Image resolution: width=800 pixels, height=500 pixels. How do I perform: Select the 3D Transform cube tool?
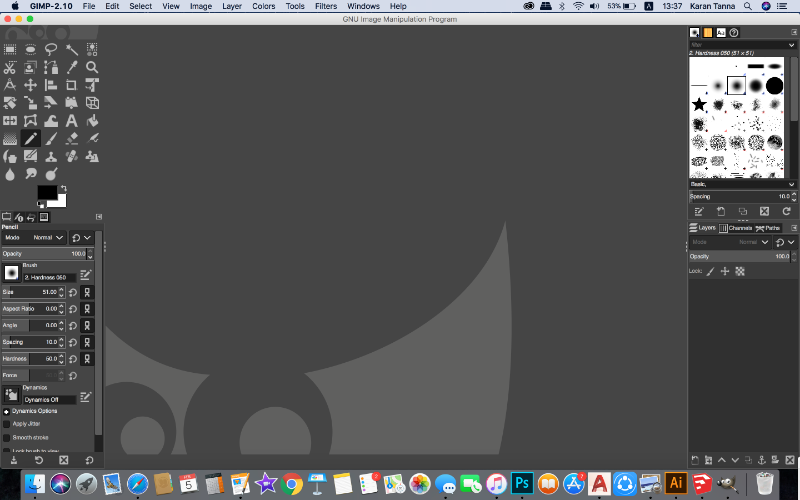(92, 103)
